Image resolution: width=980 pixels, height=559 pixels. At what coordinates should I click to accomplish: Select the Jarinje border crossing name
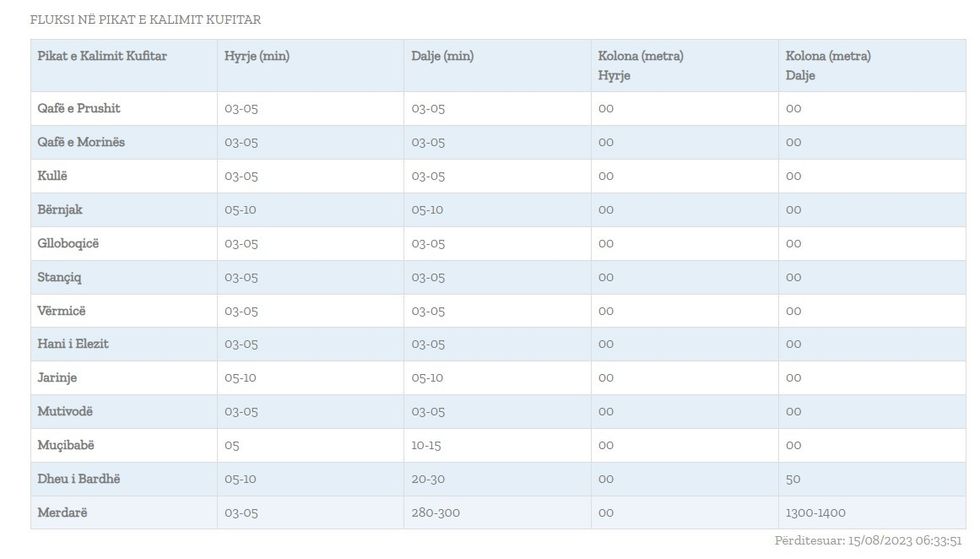tap(57, 378)
